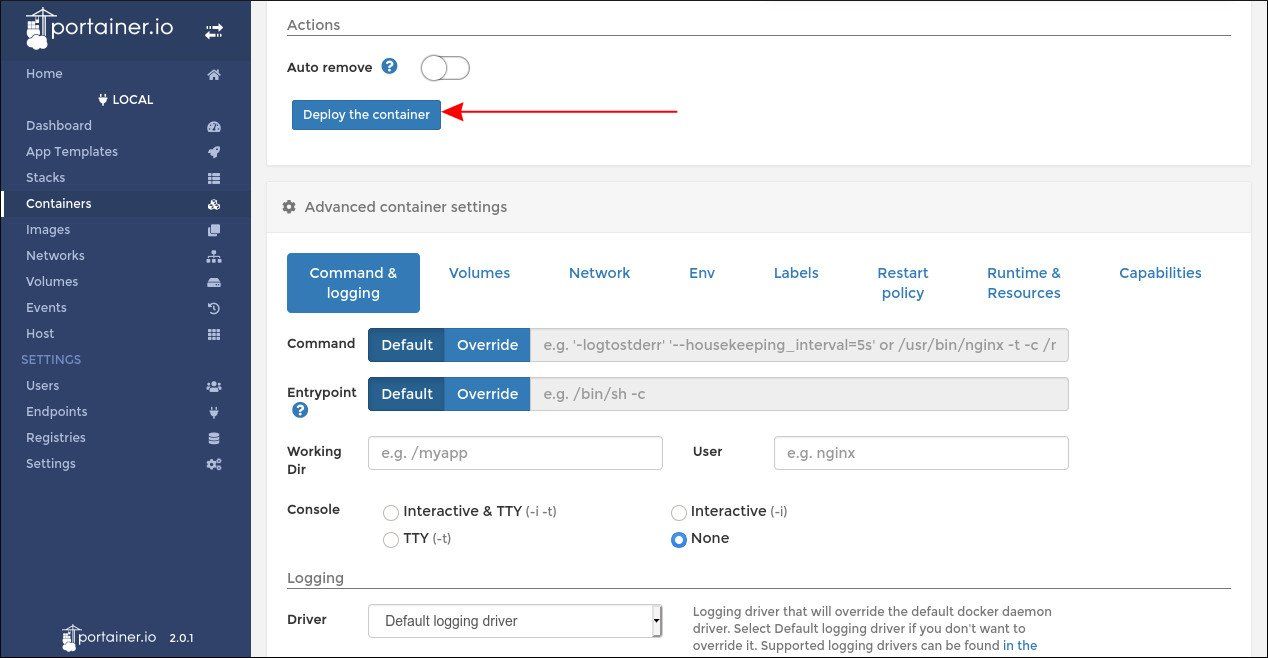Screen dimensions: 1268x658
Task: Click Deploy the container
Action: pyautogui.click(x=365, y=114)
